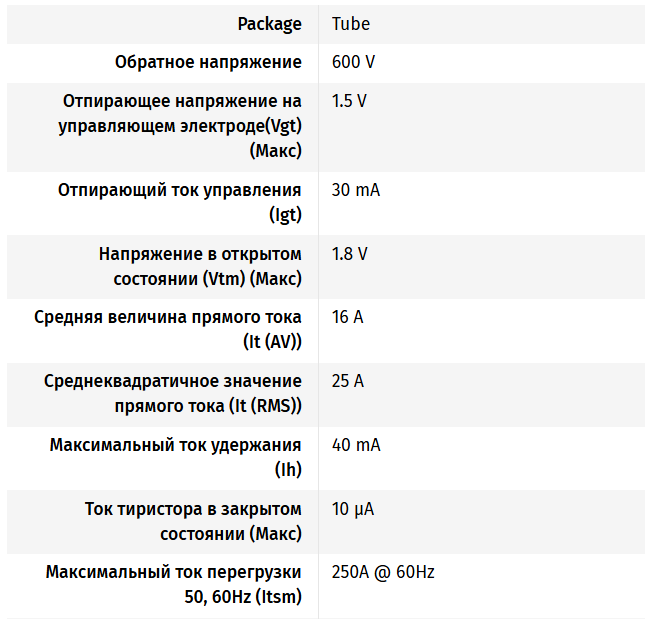The width and height of the screenshot is (645, 619).
Task: Click the Максимальный ток удержания (Ih) label
Action: [175, 457]
